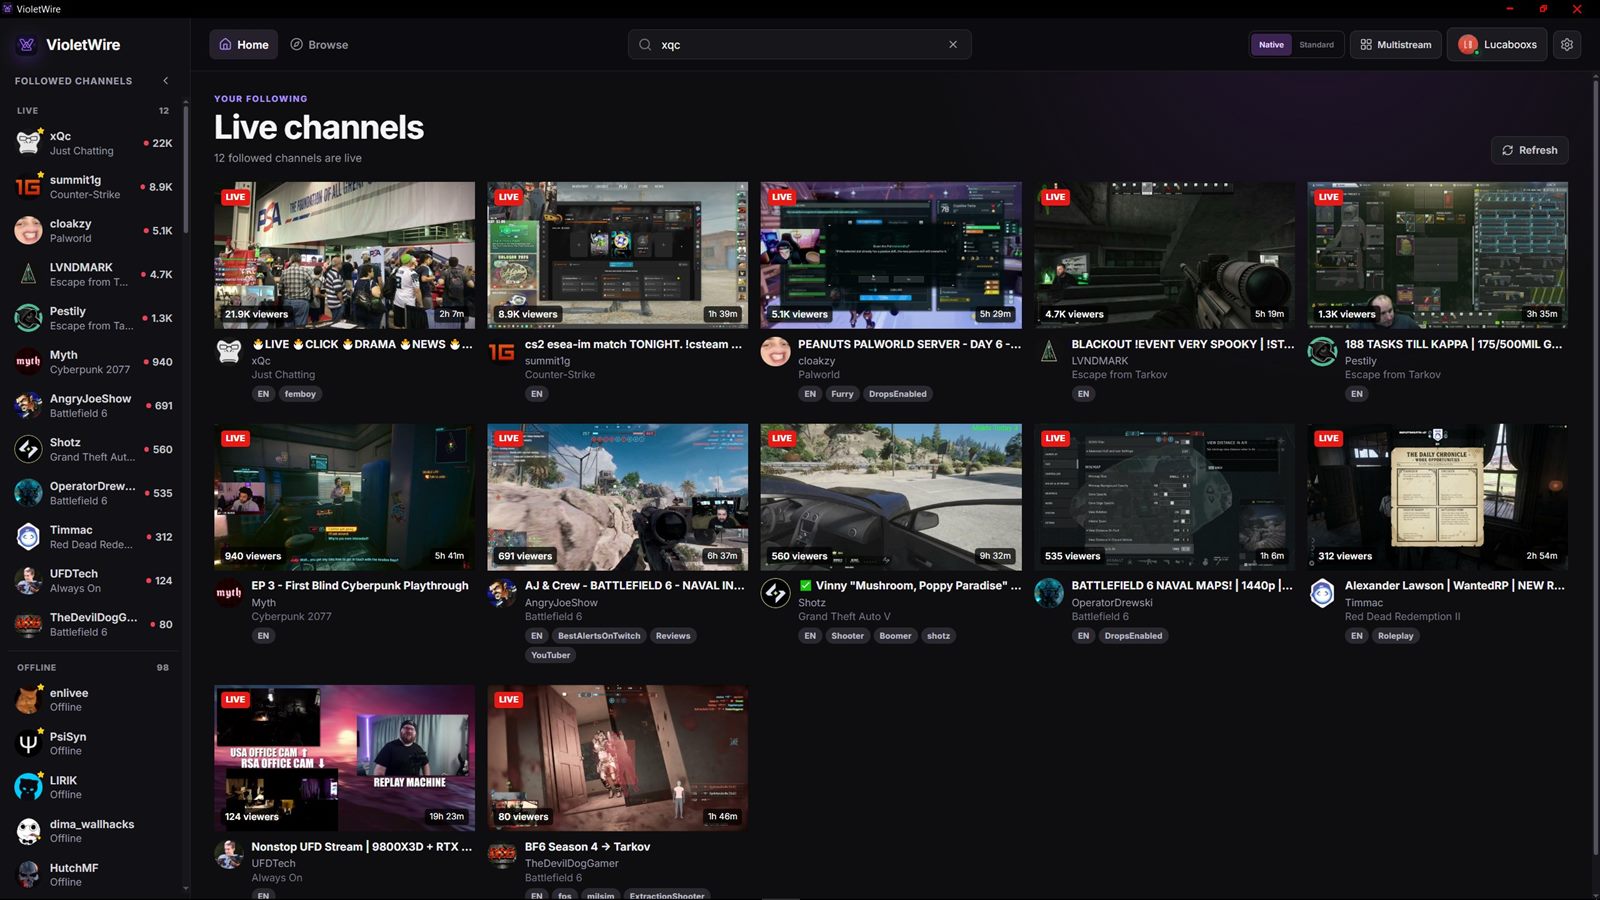This screenshot has height=900, width=1600.
Task: Open Lucabooxs account menu
Action: click(x=1497, y=45)
